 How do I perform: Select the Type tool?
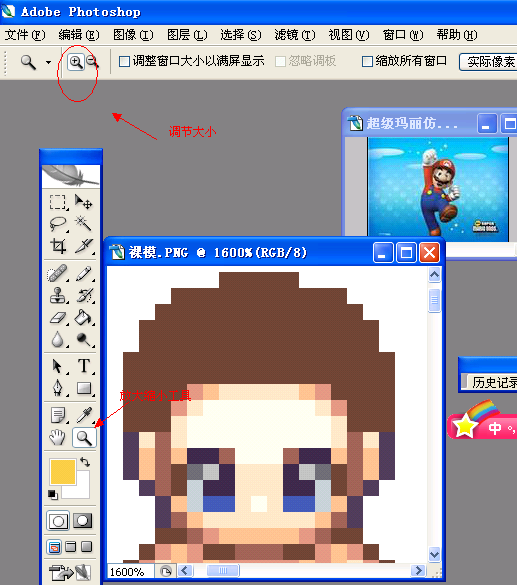(84, 366)
